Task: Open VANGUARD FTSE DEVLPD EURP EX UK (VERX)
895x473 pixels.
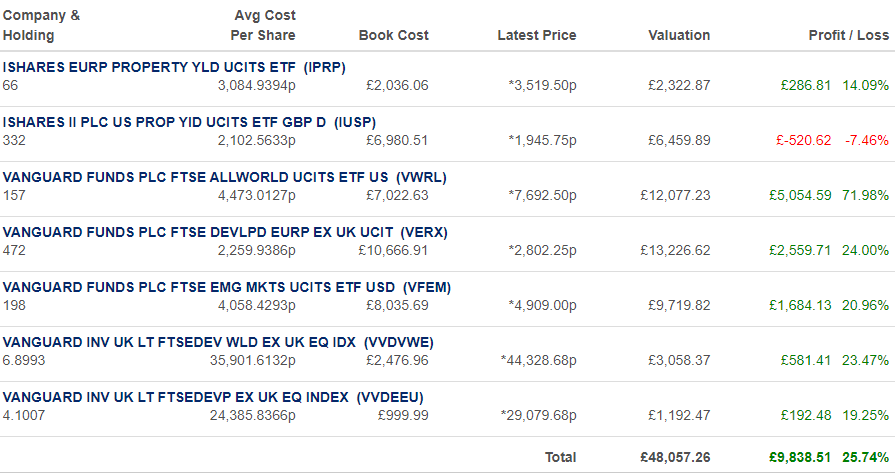Action: tap(225, 232)
